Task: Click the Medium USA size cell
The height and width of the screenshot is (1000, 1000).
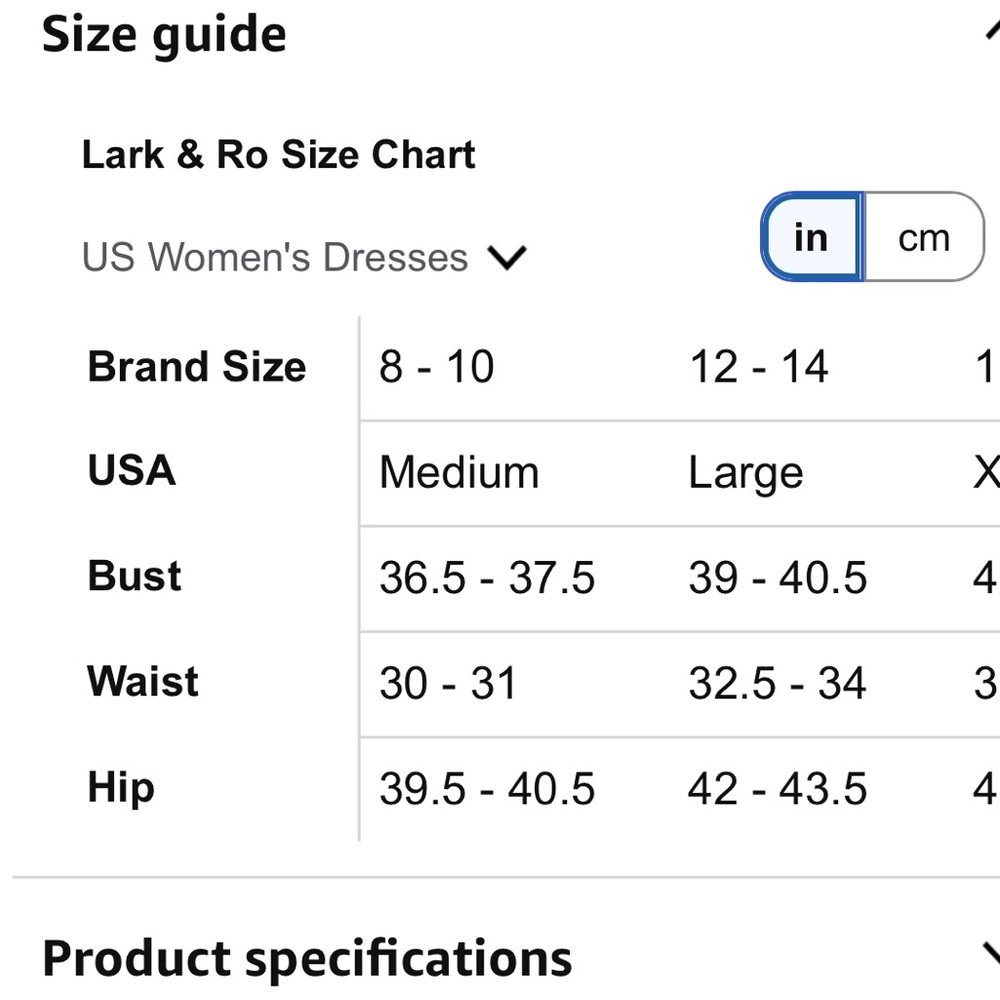Action: point(459,473)
